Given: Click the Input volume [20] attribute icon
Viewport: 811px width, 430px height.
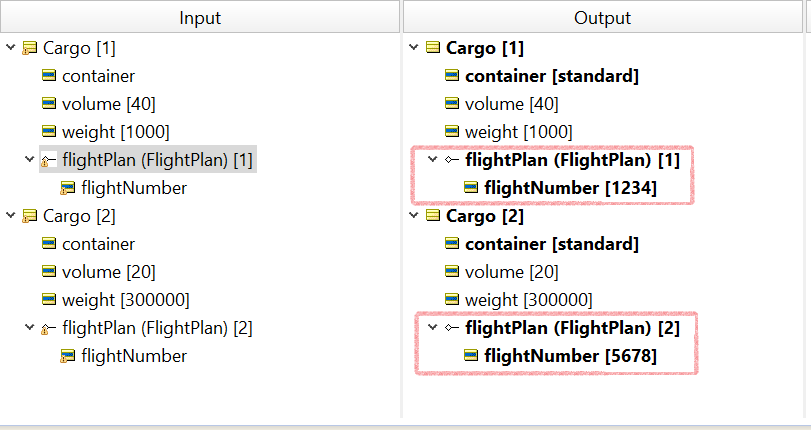Looking at the screenshot, I should [49, 271].
